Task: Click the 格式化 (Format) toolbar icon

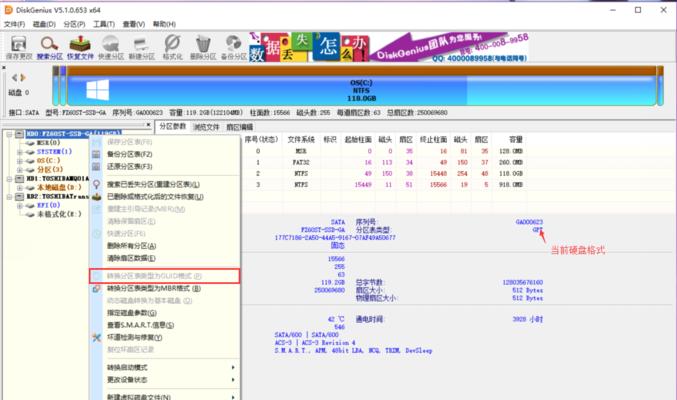Action: (x=172, y=44)
